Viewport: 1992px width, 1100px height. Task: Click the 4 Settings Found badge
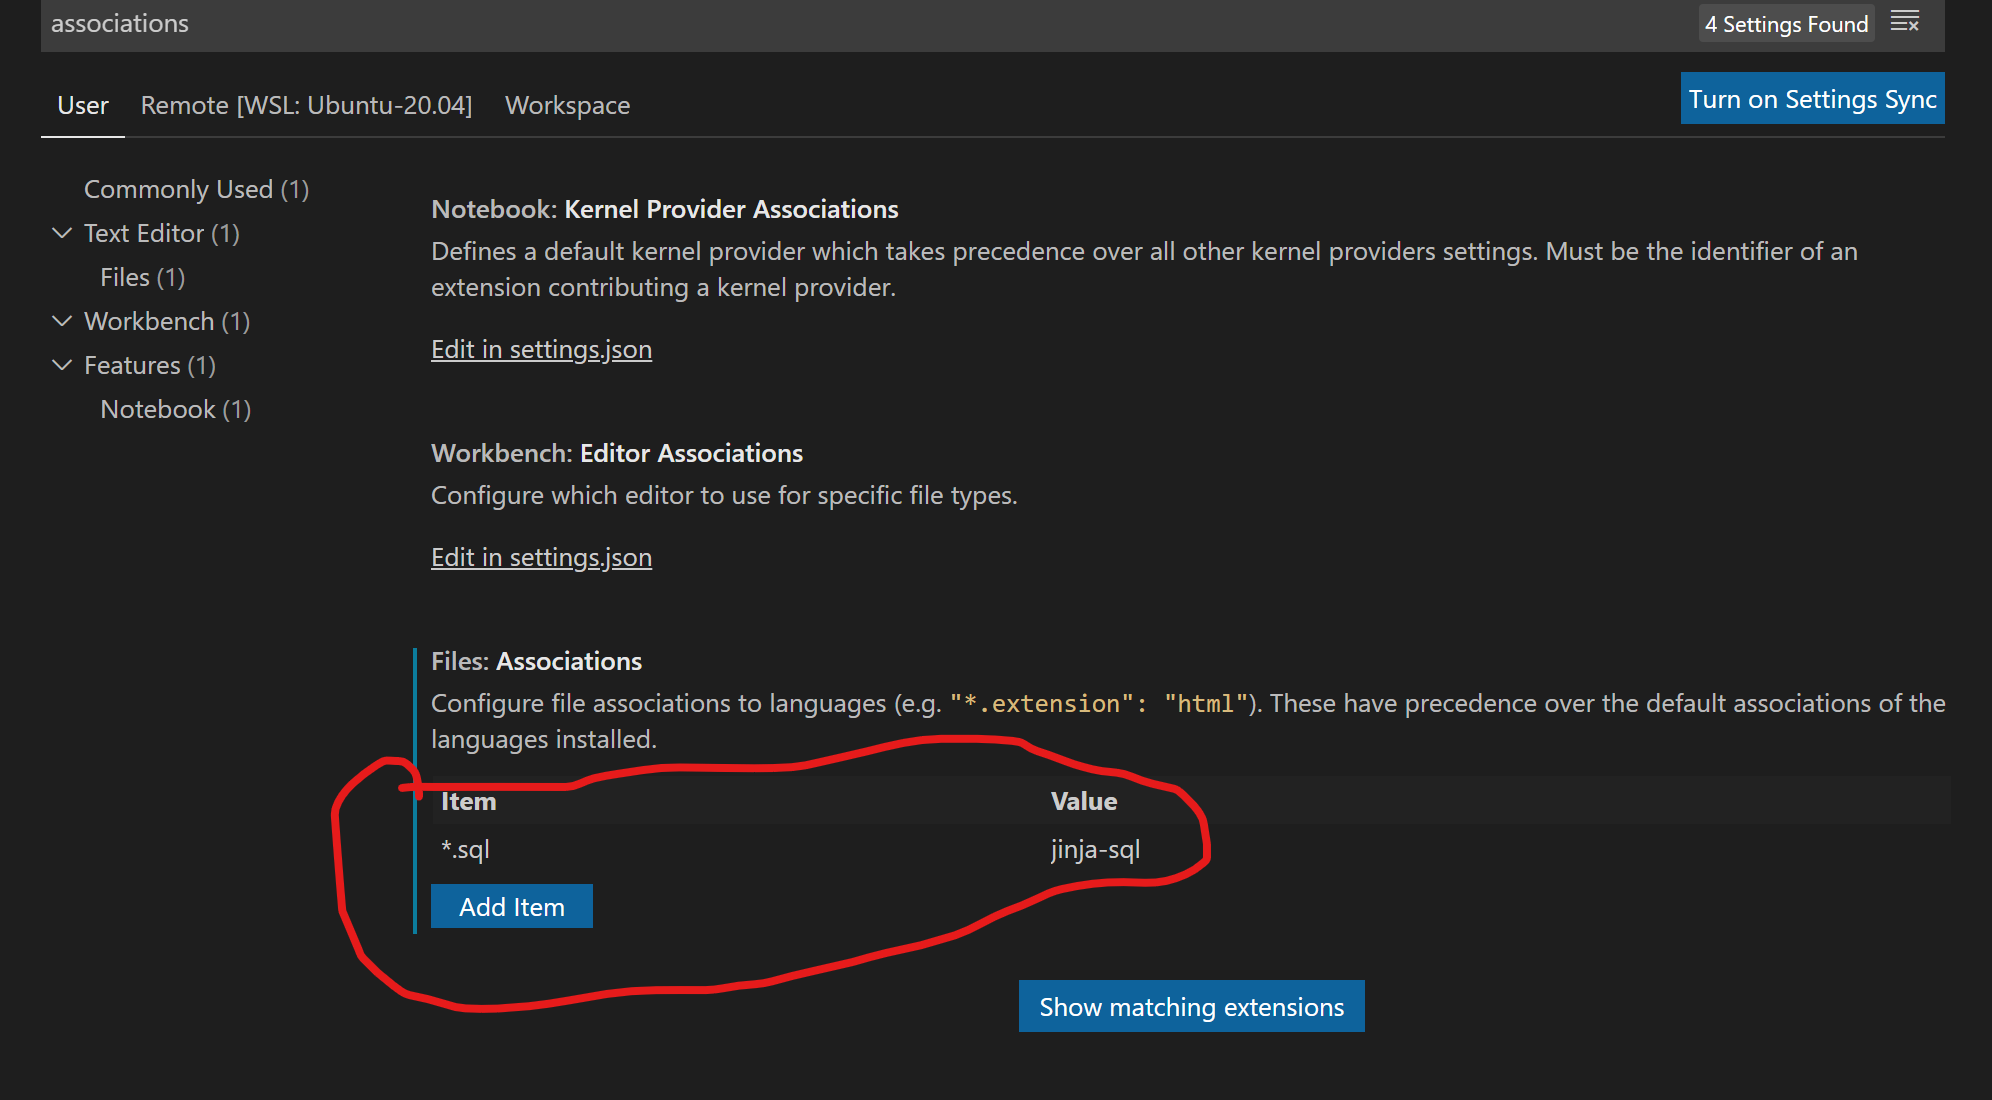pos(1786,24)
